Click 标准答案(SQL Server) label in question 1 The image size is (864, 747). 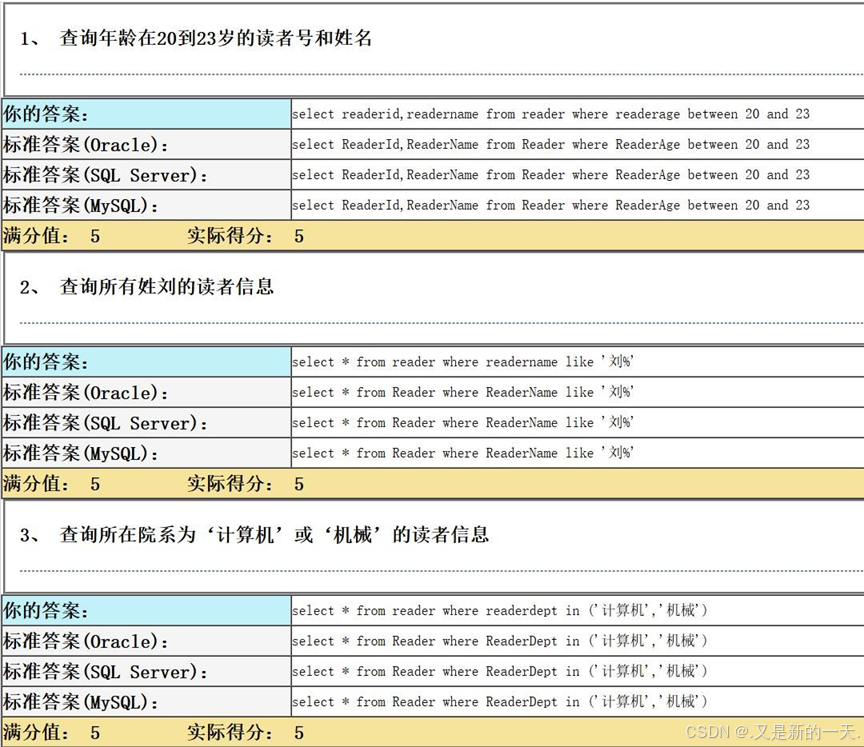click(x=106, y=175)
